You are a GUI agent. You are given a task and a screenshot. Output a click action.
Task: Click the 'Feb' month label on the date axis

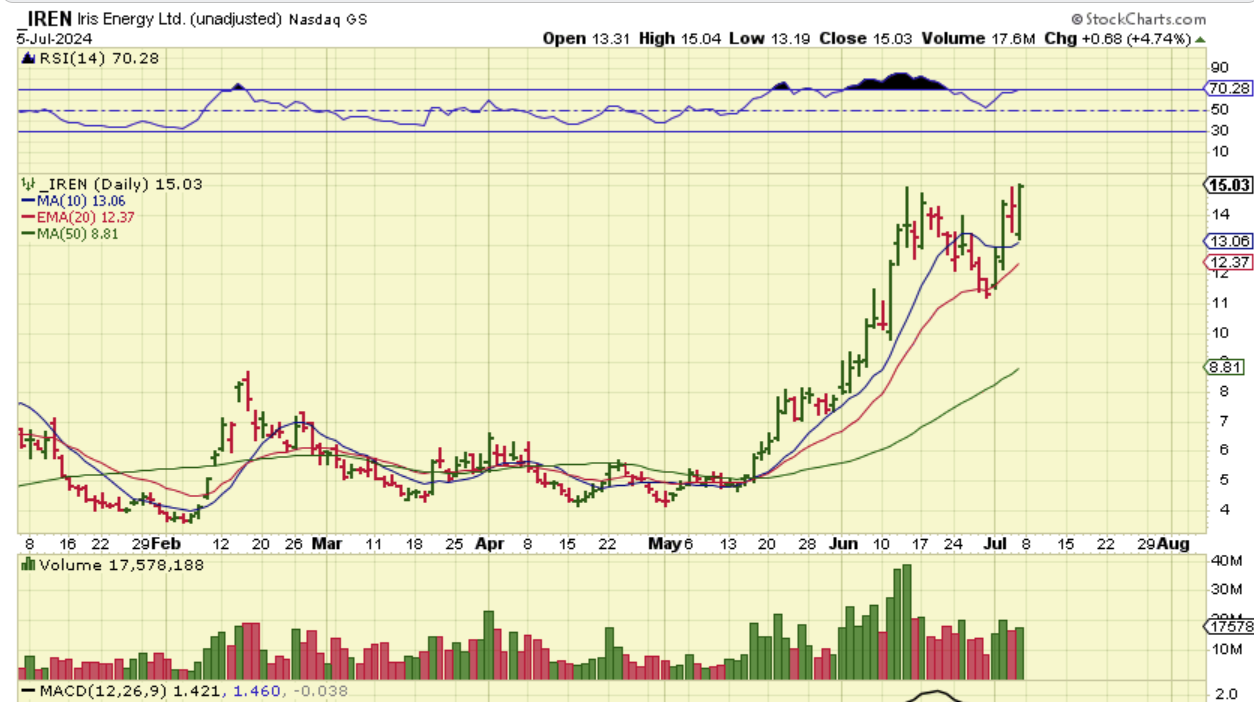click(167, 544)
